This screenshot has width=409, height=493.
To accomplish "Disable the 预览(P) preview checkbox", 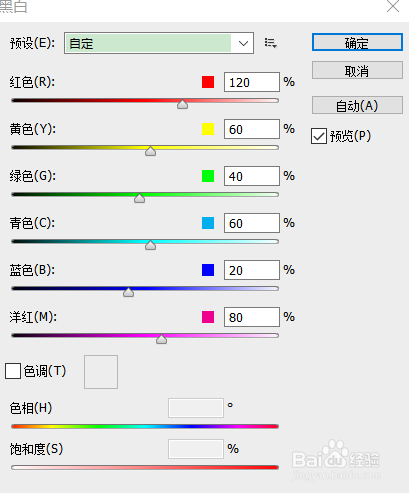I will (x=319, y=136).
